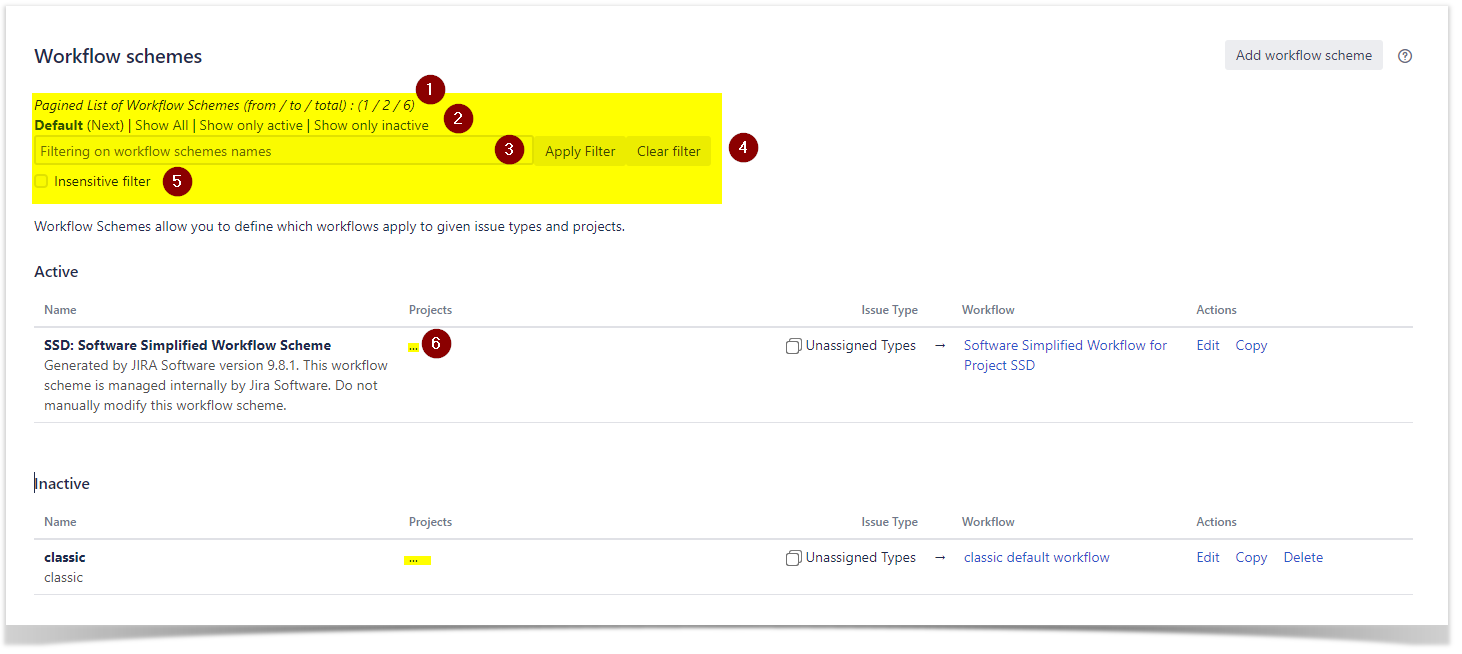Expand projects ellipsis for classic scheme
The image size is (1462, 654).
coord(413,560)
